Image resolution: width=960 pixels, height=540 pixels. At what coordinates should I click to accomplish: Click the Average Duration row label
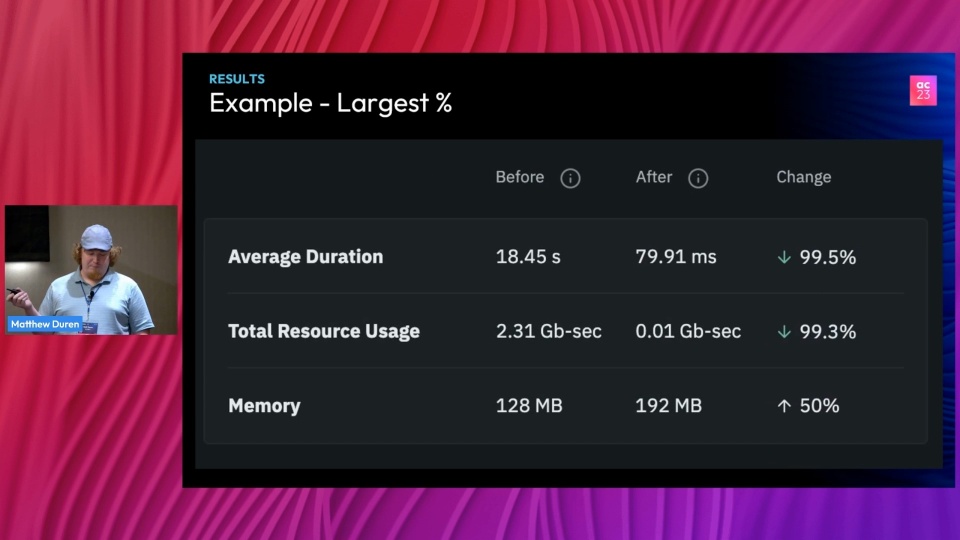pyautogui.click(x=306, y=257)
